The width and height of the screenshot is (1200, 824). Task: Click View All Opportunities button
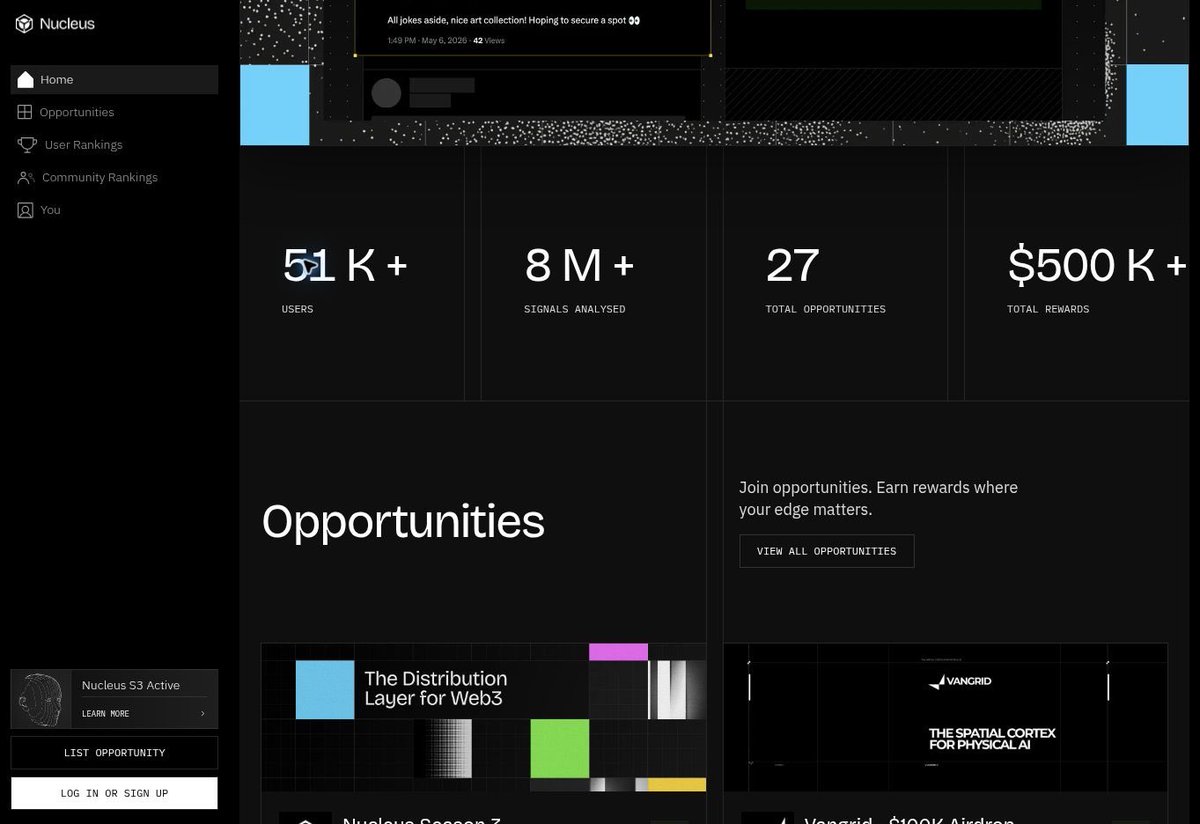tap(826, 551)
